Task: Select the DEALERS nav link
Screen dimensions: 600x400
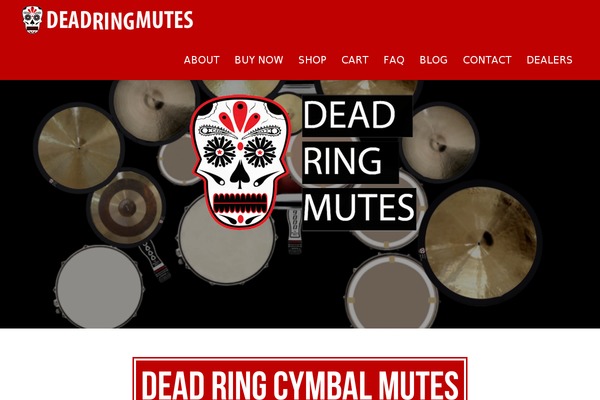Action: 549,60
